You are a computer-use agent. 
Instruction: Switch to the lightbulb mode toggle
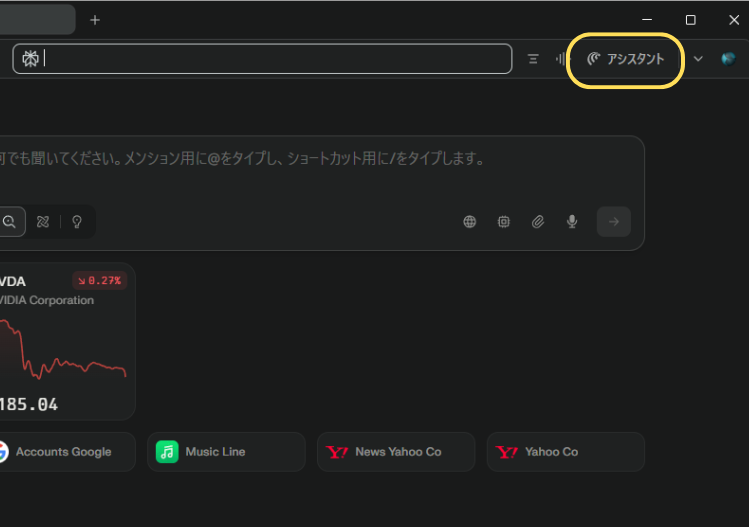76,222
